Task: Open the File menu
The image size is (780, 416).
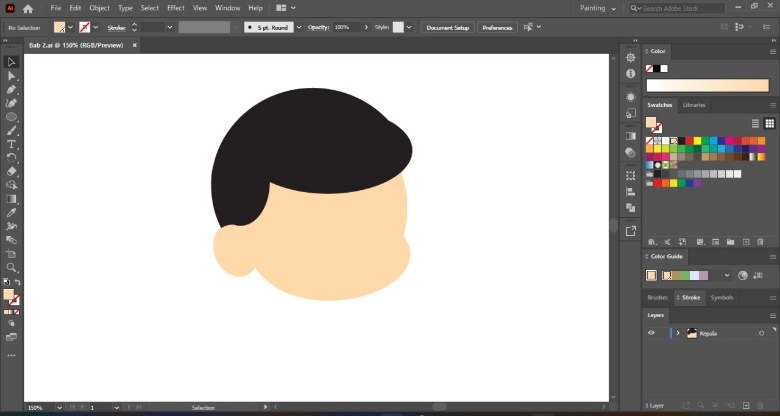Action: click(x=56, y=8)
